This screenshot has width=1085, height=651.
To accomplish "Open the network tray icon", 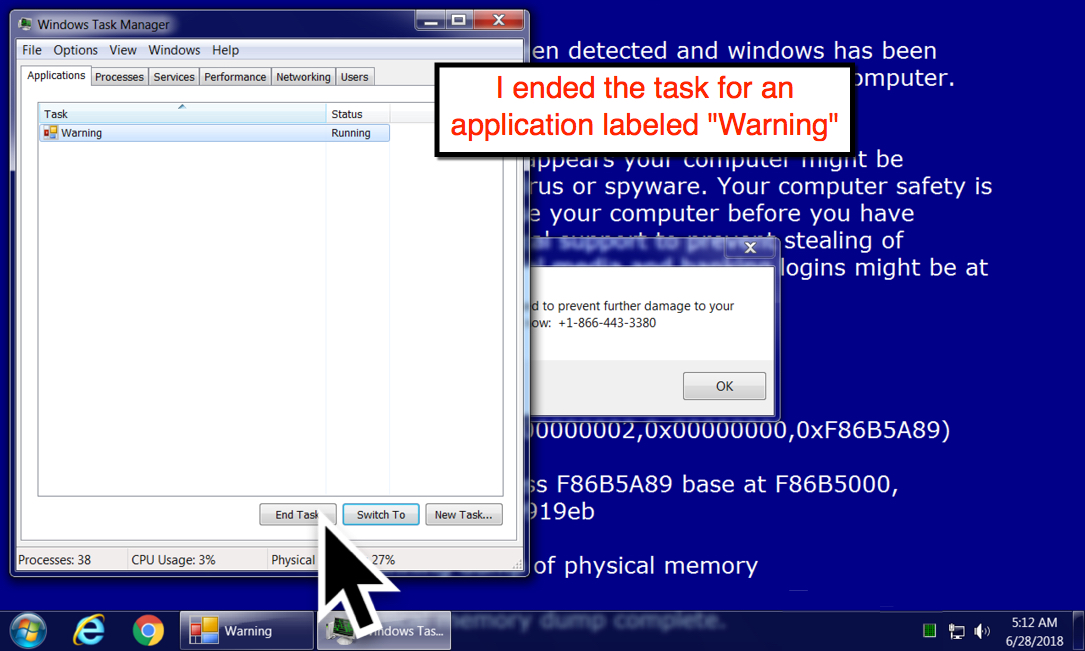I will point(956,631).
